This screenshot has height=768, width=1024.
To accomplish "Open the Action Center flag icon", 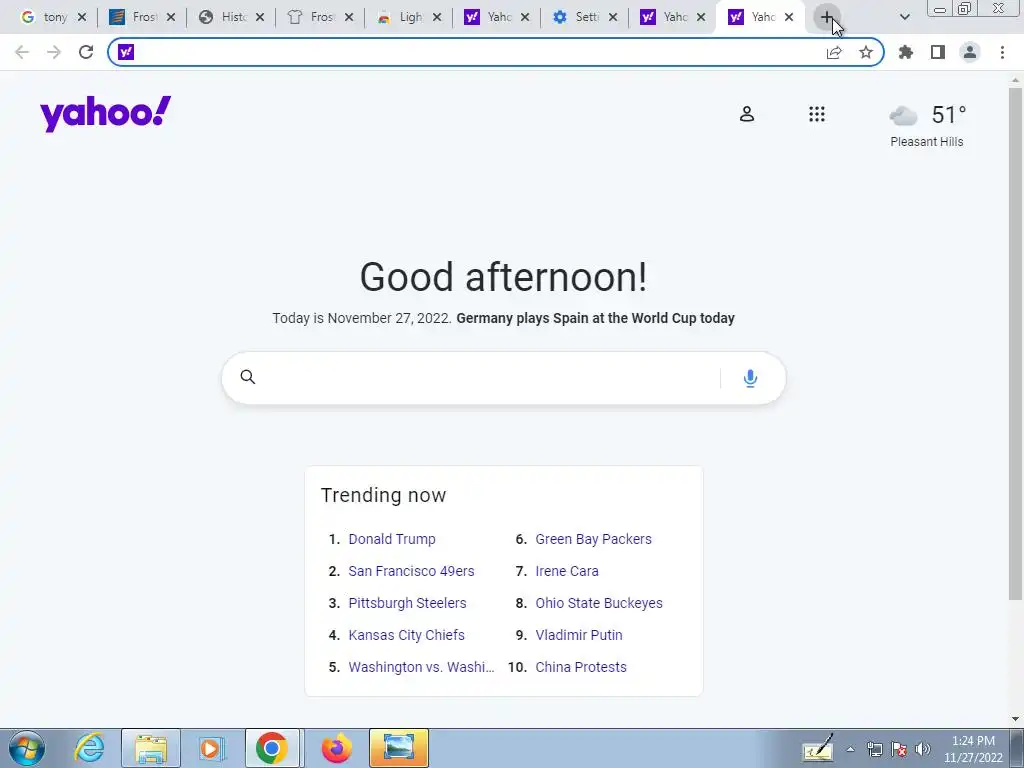I will point(899,749).
